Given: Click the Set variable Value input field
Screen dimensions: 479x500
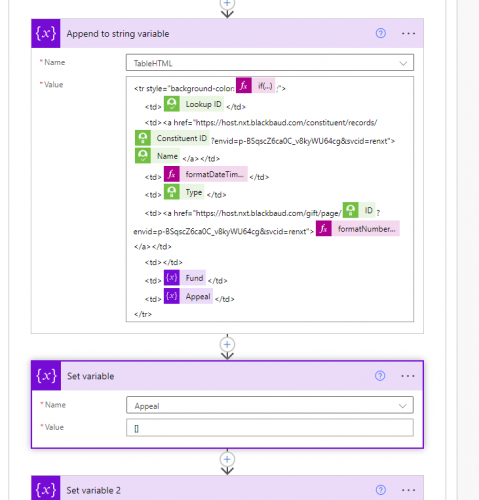Looking at the screenshot, I should (270, 428).
